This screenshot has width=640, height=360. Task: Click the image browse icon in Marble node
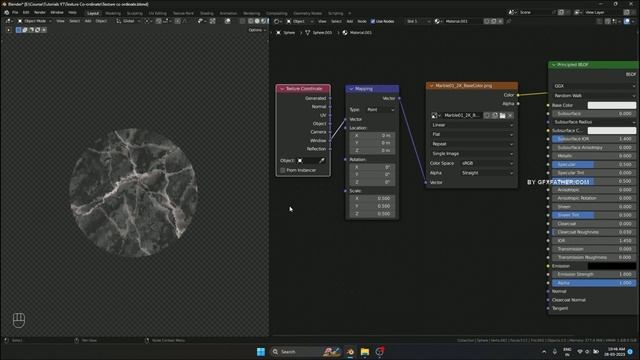click(x=436, y=116)
